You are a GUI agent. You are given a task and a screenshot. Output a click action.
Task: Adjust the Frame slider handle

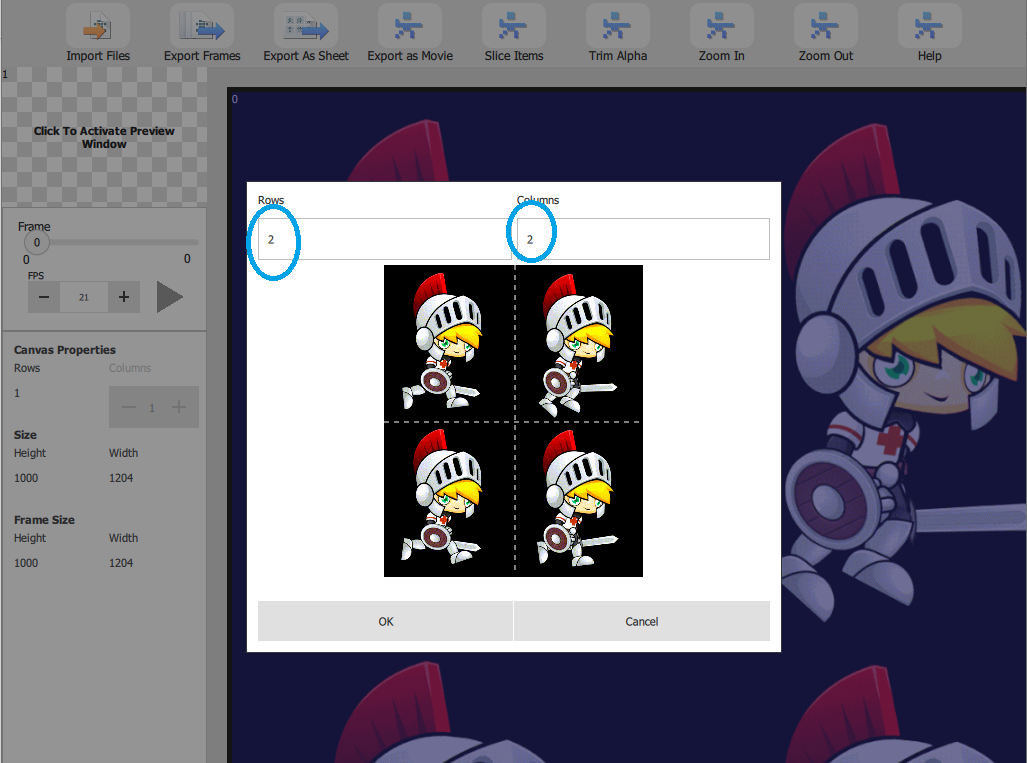pos(37,242)
